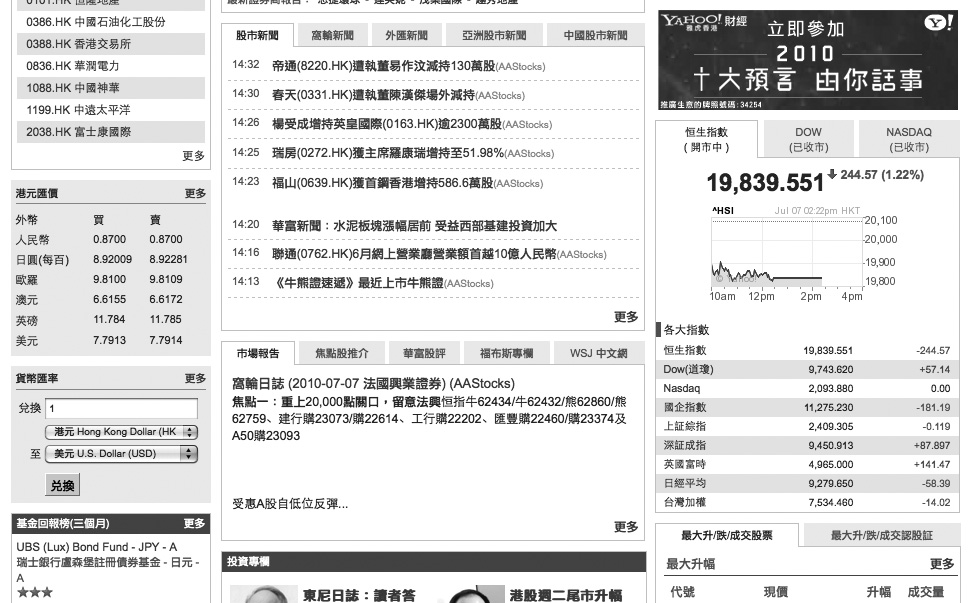Open 華富新聞 水泥板塊漲幅居前 article
Screen dimensions: 970x603
pyautogui.click(x=414, y=226)
